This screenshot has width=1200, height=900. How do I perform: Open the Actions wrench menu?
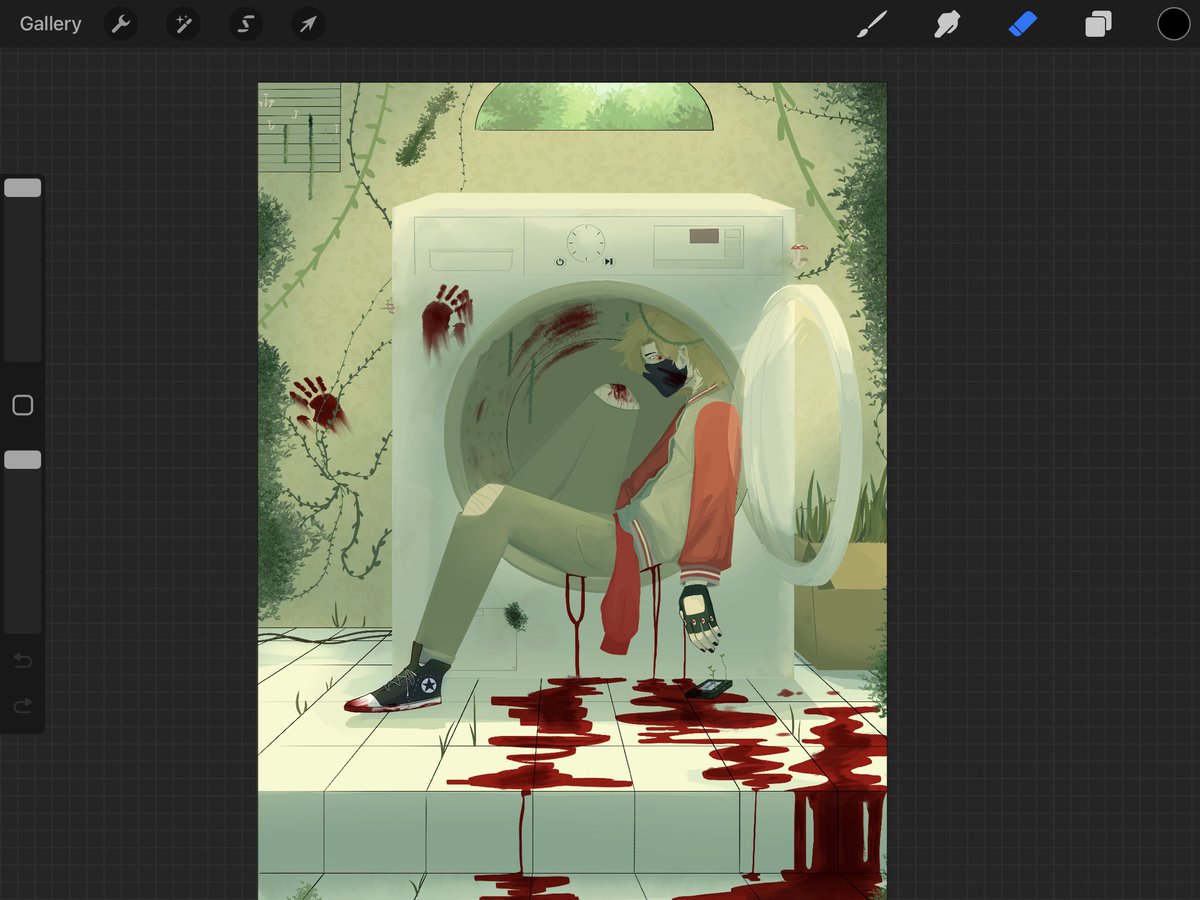(x=121, y=24)
